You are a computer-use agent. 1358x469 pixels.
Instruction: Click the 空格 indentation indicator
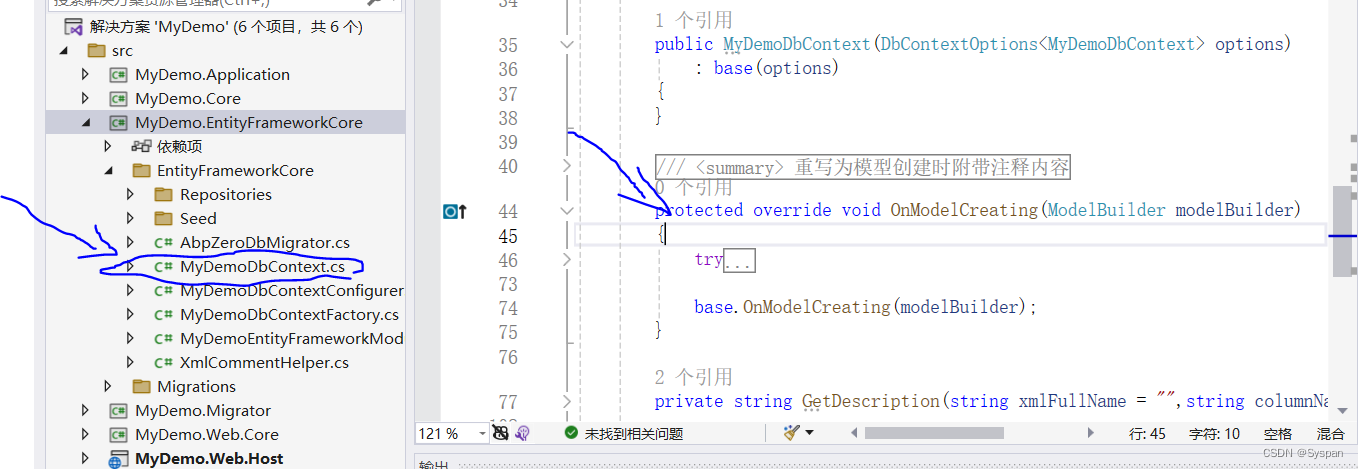(x=1277, y=433)
